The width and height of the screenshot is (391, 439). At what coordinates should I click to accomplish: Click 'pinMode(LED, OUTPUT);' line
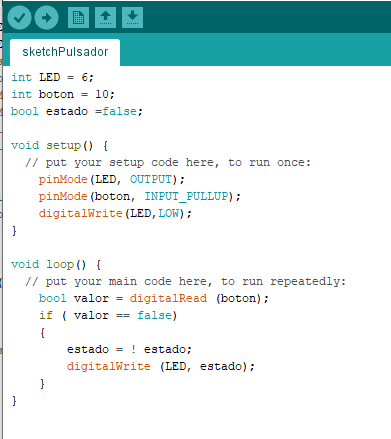(x=111, y=180)
